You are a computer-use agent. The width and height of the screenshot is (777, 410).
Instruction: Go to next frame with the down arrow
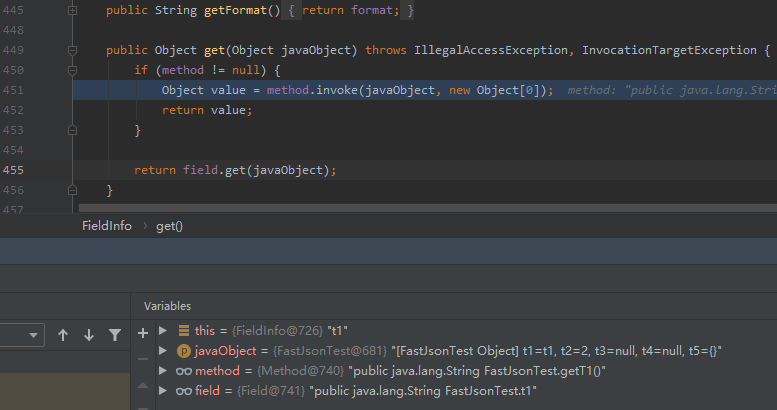89,335
